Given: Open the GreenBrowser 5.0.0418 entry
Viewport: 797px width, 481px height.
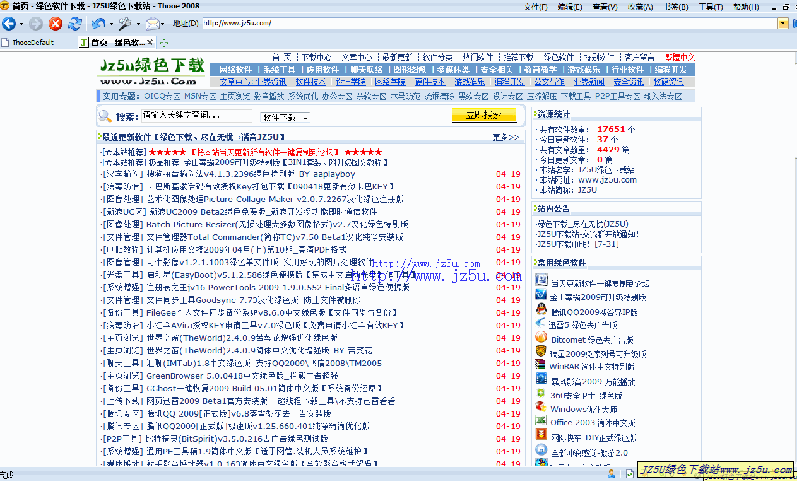Looking at the screenshot, I should [242, 376].
